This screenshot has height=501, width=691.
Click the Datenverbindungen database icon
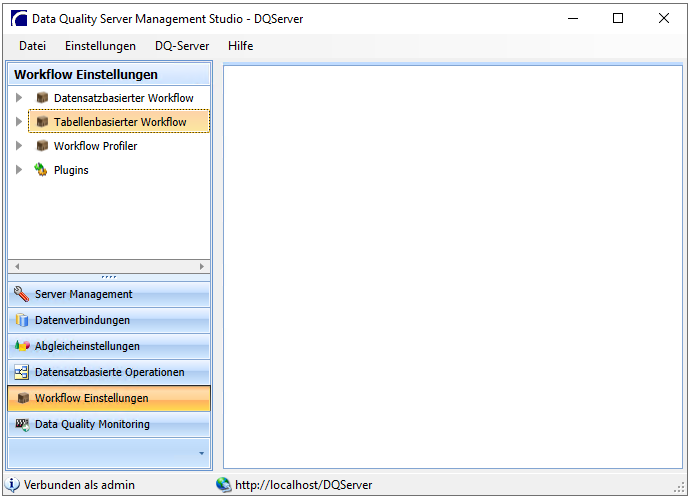[x=22, y=320]
